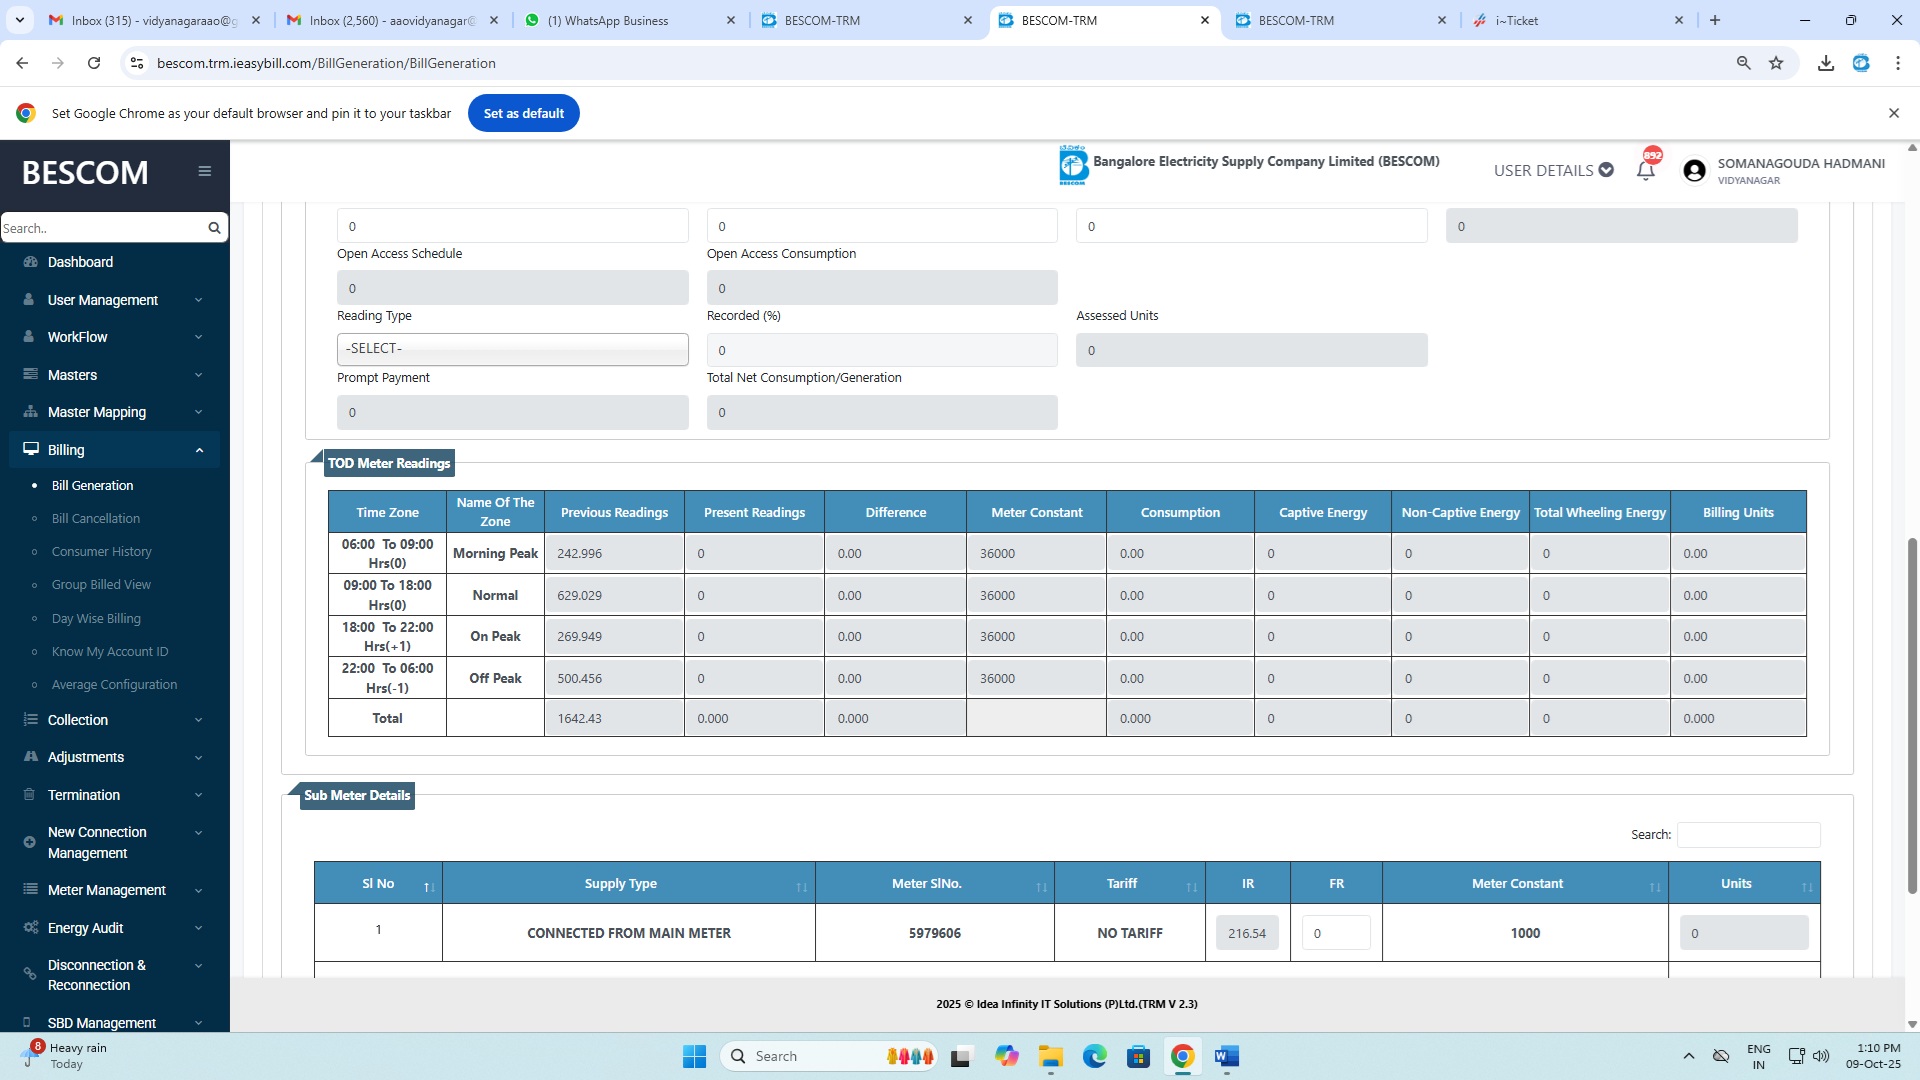Click the Set as default button

[523, 113]
